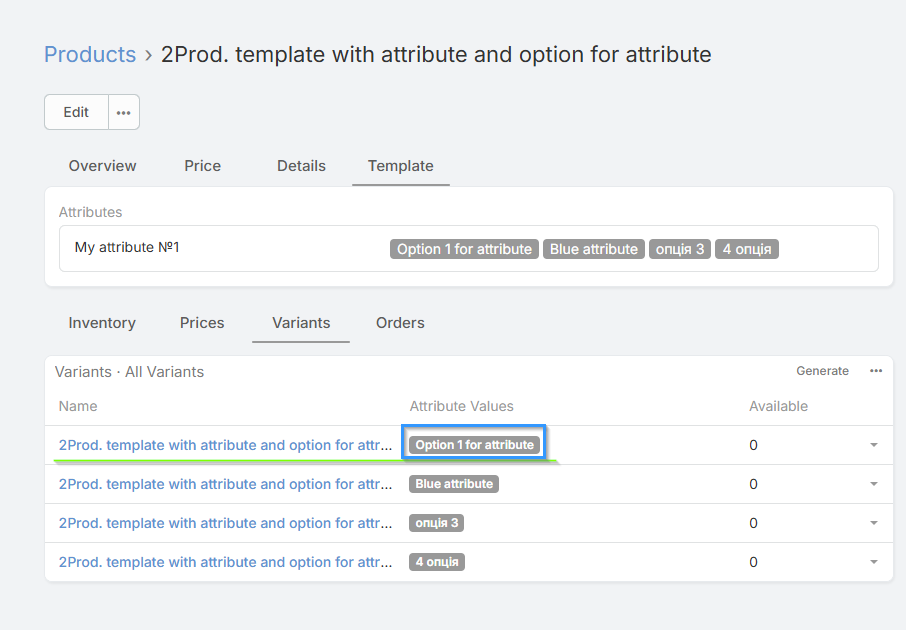Click the Edit button
The width and height of the screenshot is (906, 630).
click(76, 112)
